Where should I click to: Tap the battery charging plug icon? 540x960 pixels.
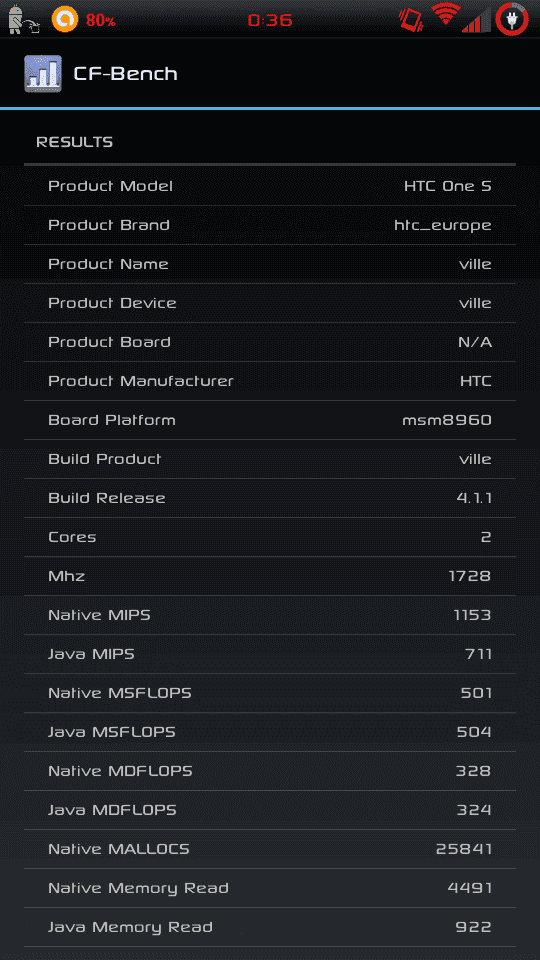click(x=512, y=19)
